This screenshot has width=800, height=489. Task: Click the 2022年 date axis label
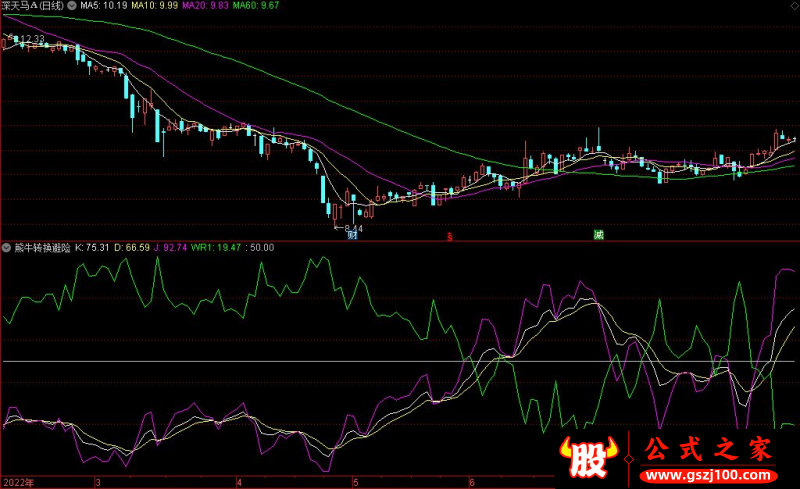click(x=17, y=482)
